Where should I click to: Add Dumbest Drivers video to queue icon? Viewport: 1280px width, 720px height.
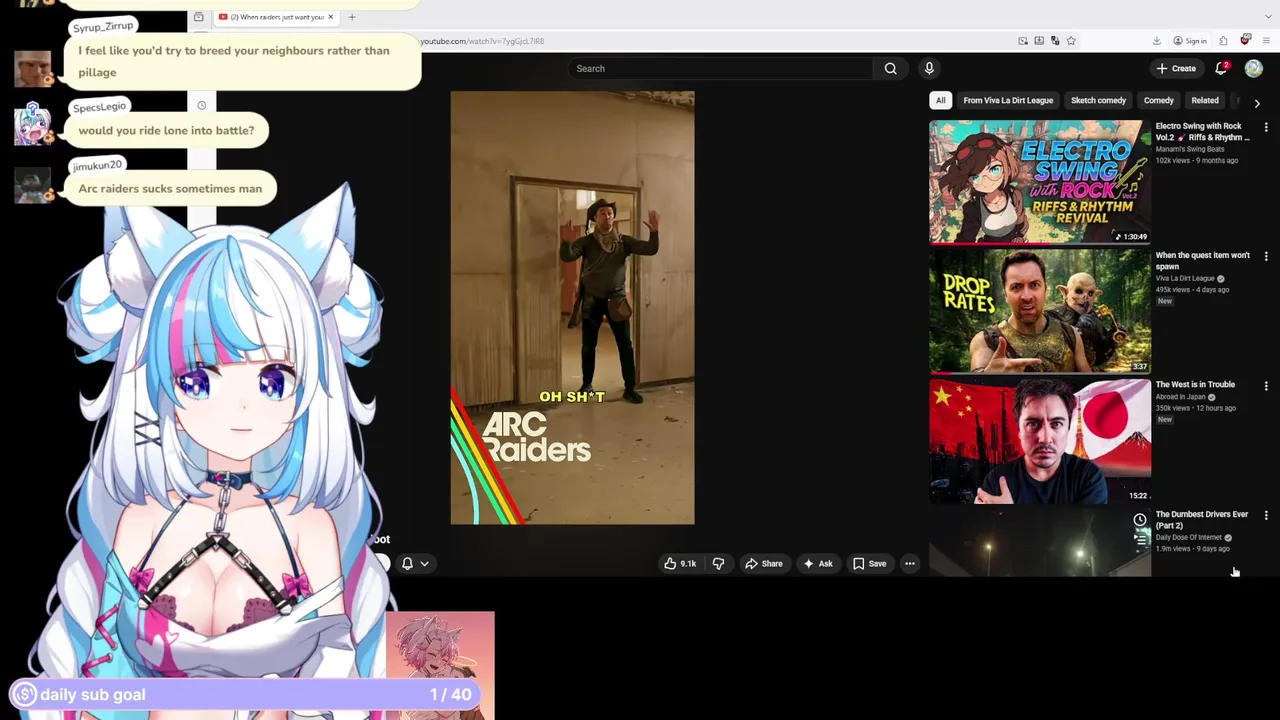1140,539
